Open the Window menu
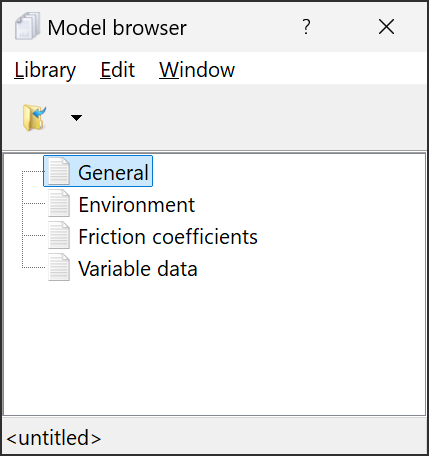Viewport: 429px width, 456px height. (x=197, y=70)
